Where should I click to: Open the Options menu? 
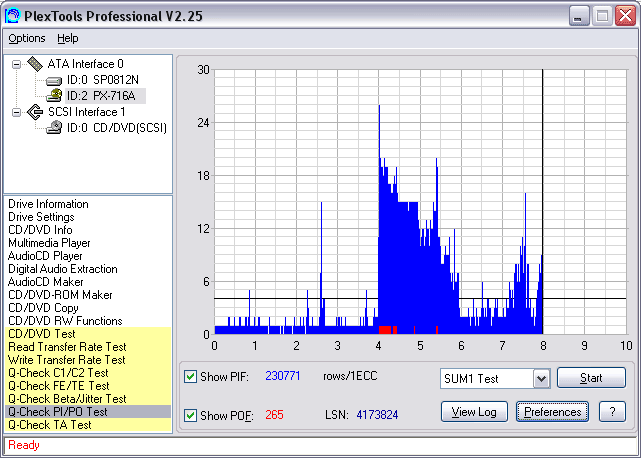click(x=27, y=38)
